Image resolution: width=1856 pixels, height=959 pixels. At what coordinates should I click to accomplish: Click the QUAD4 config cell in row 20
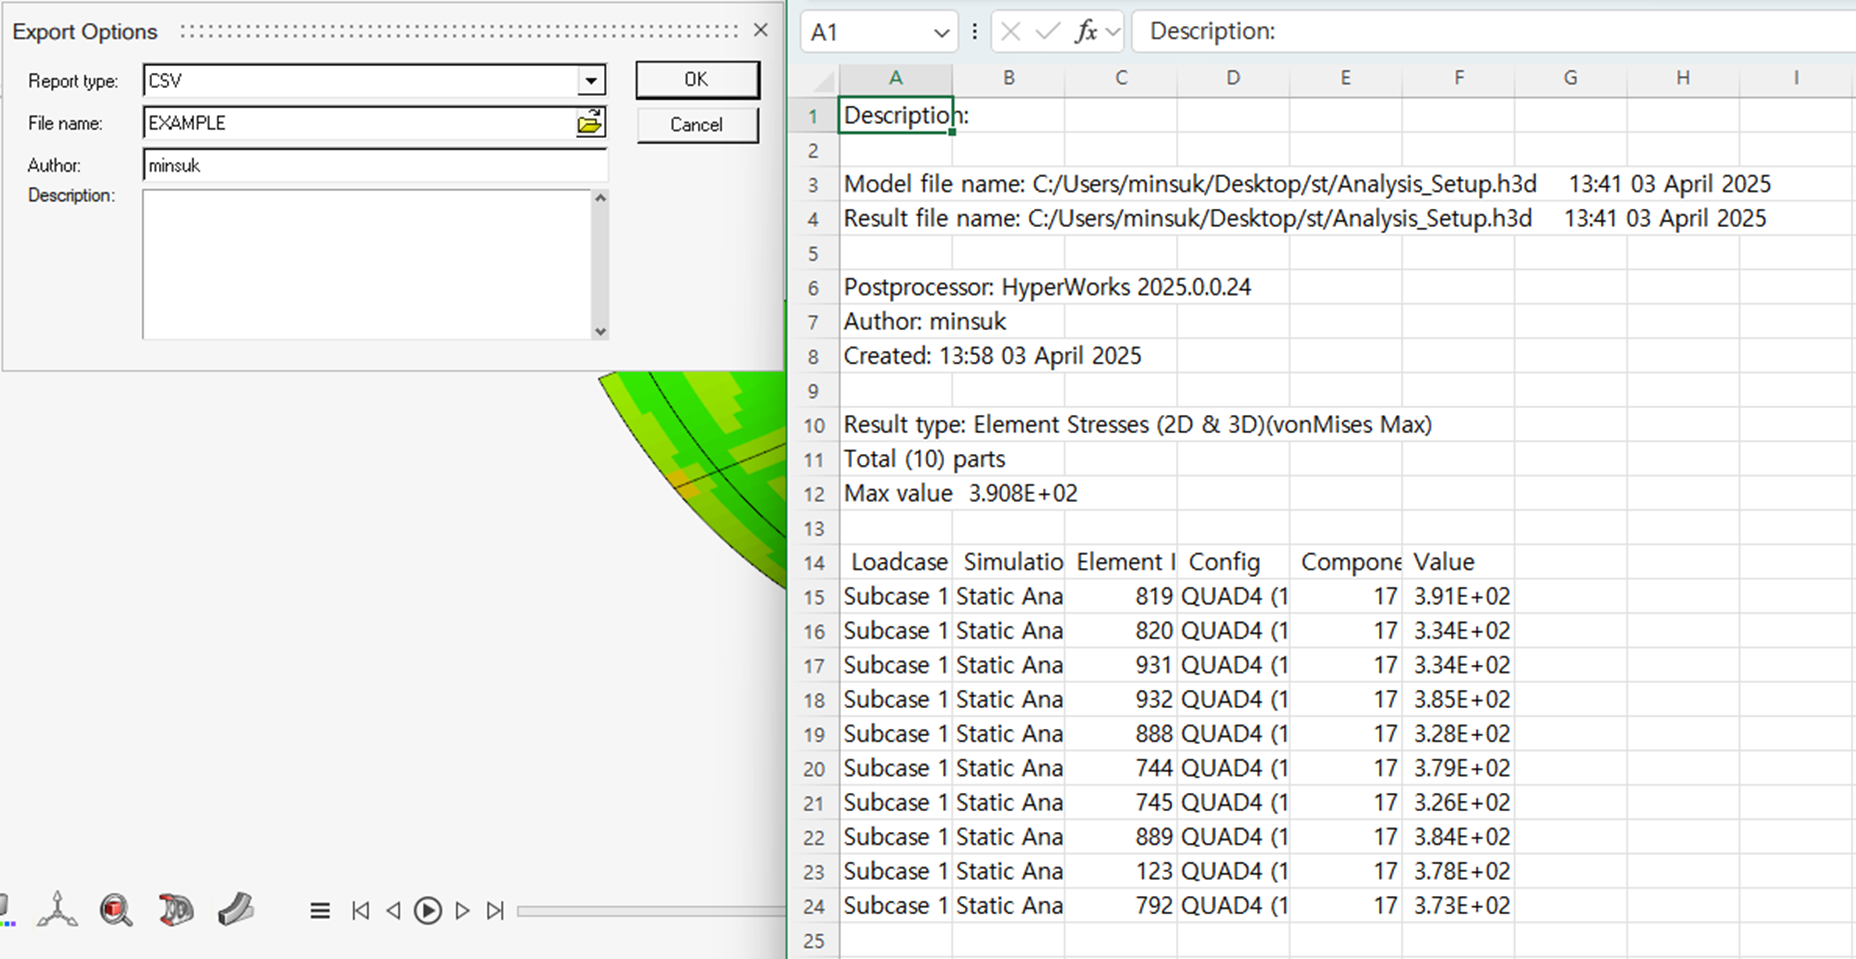point(1233,768)
